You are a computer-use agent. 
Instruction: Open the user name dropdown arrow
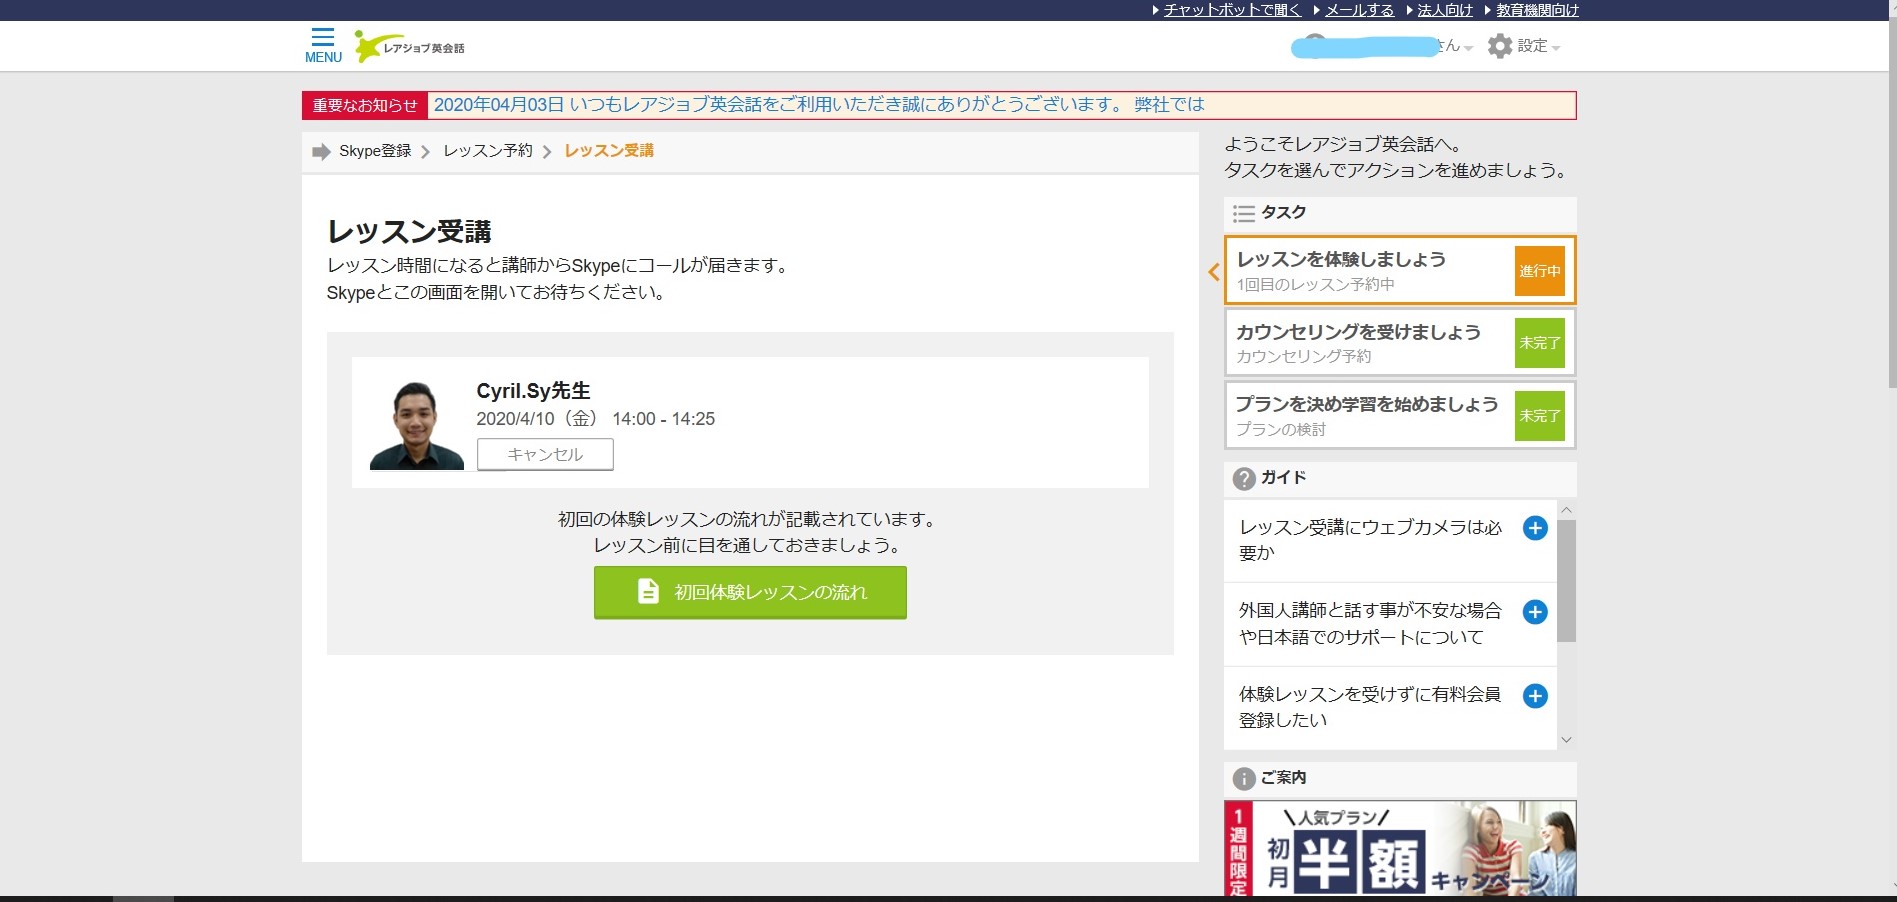[x=1467, y=48]
